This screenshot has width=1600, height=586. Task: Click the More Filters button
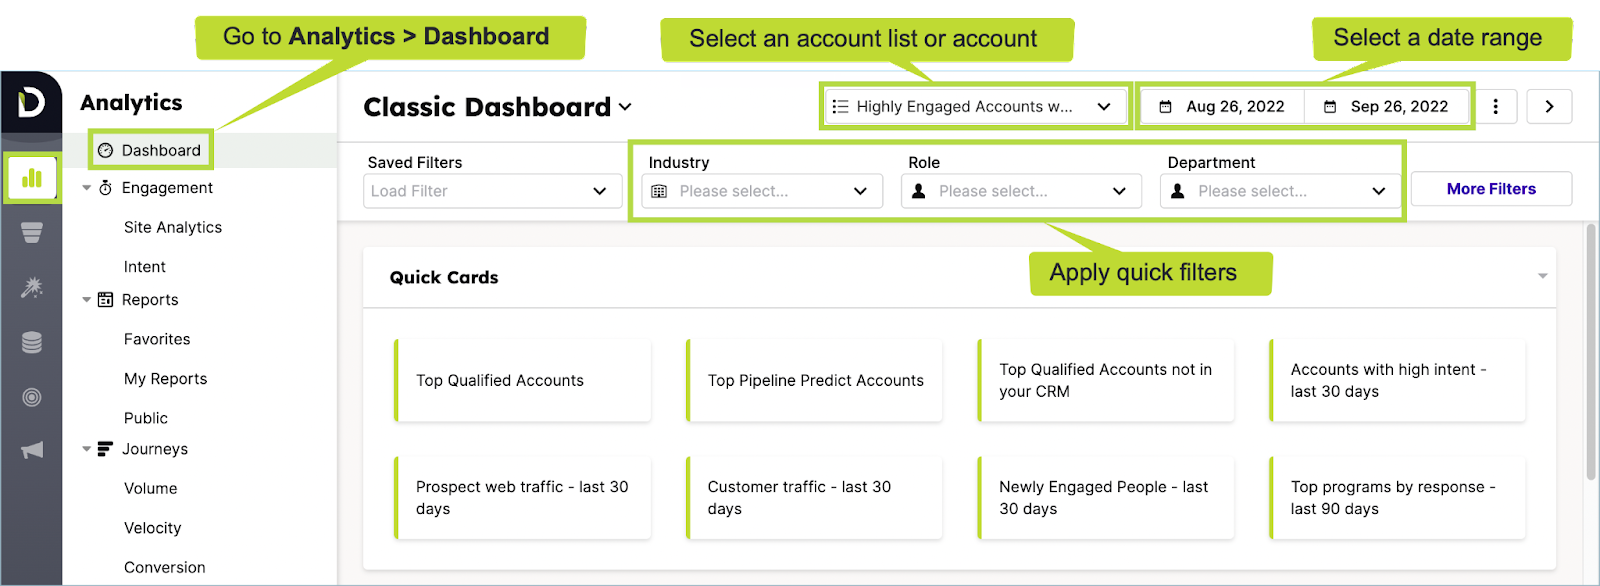coord(1490,188)
